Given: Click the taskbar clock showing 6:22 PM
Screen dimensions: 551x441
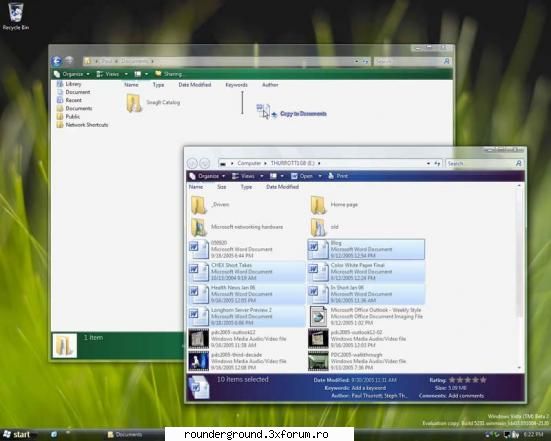Looking at the screenshot, I should pos(534,435).
